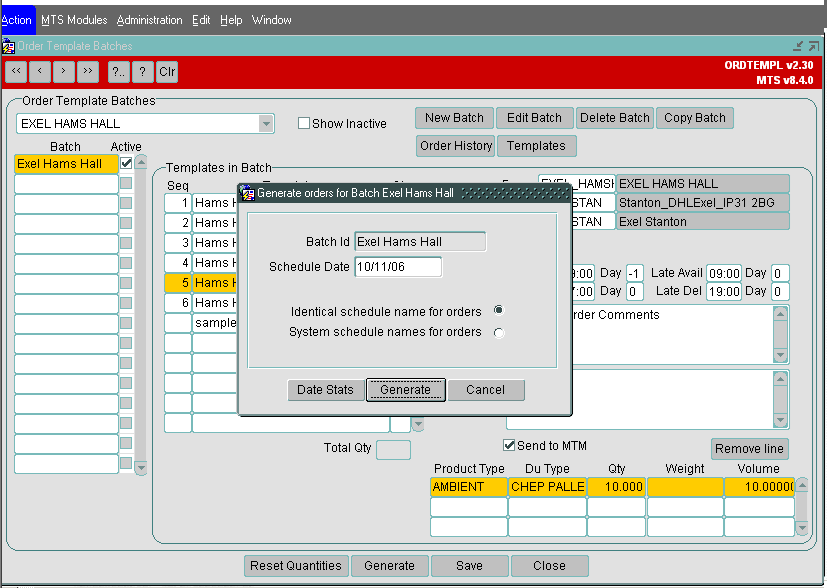This screenshot has width=827, height=588.
Task: Select the sample template row
Action: [x=200, y=323]
